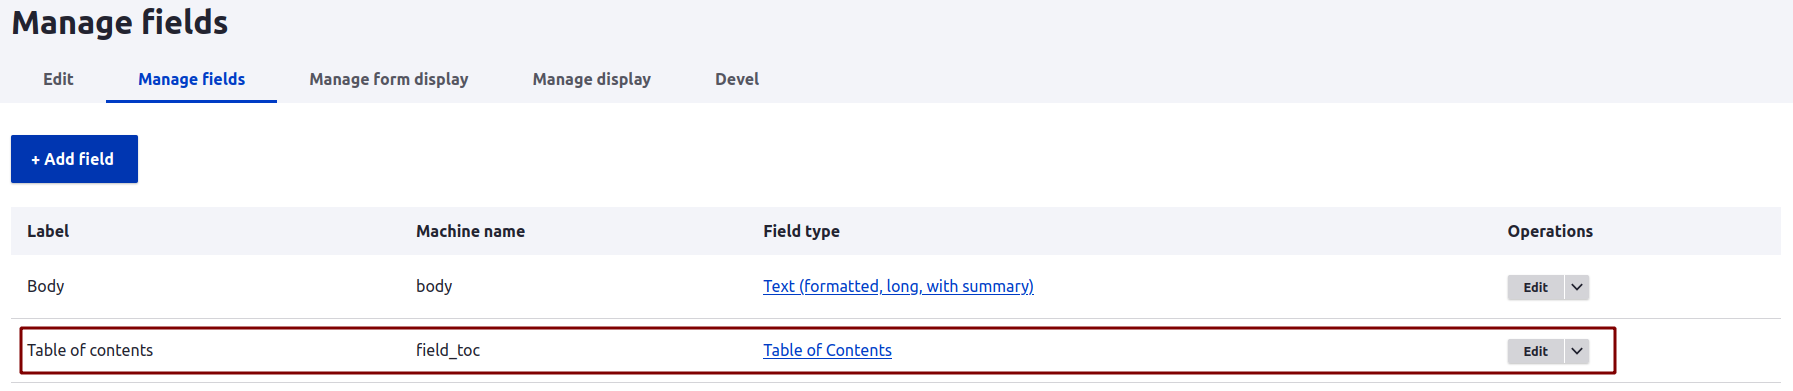Click Edit button for the Body field
Screen dimensions: 1793x391
1535,287
